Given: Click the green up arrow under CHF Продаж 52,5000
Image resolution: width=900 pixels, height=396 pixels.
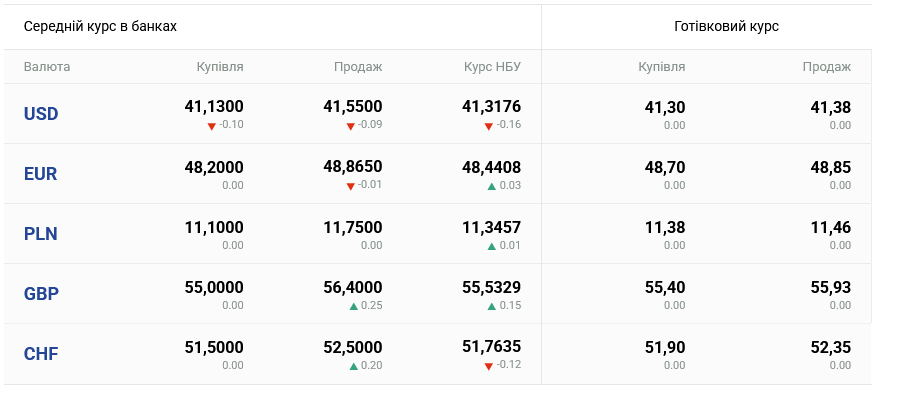Looking at the screenshot, I should pyautogui.click(x=354, y=366).
